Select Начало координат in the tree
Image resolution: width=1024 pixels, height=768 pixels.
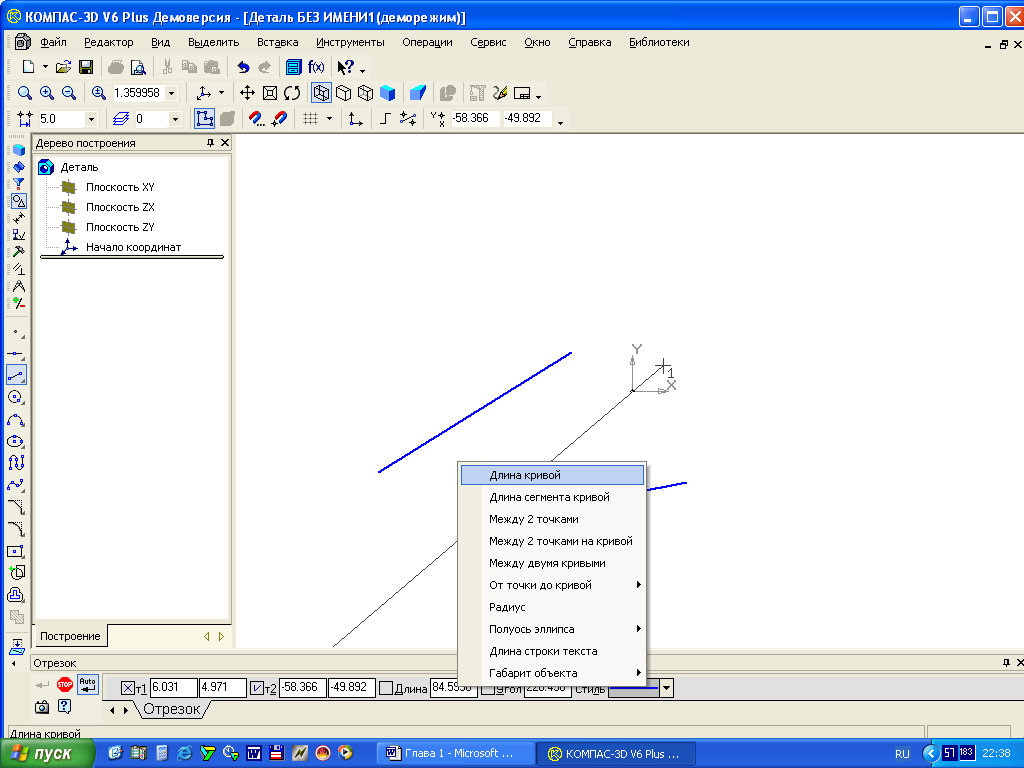133,248
